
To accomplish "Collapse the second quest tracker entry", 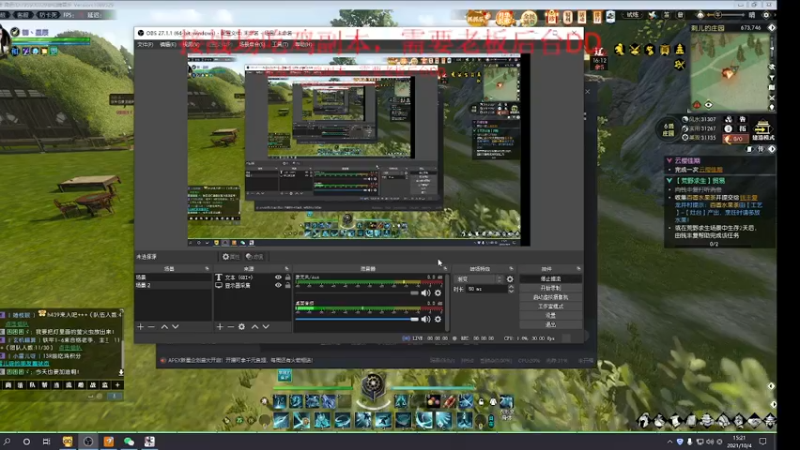I will click(669, 181).
